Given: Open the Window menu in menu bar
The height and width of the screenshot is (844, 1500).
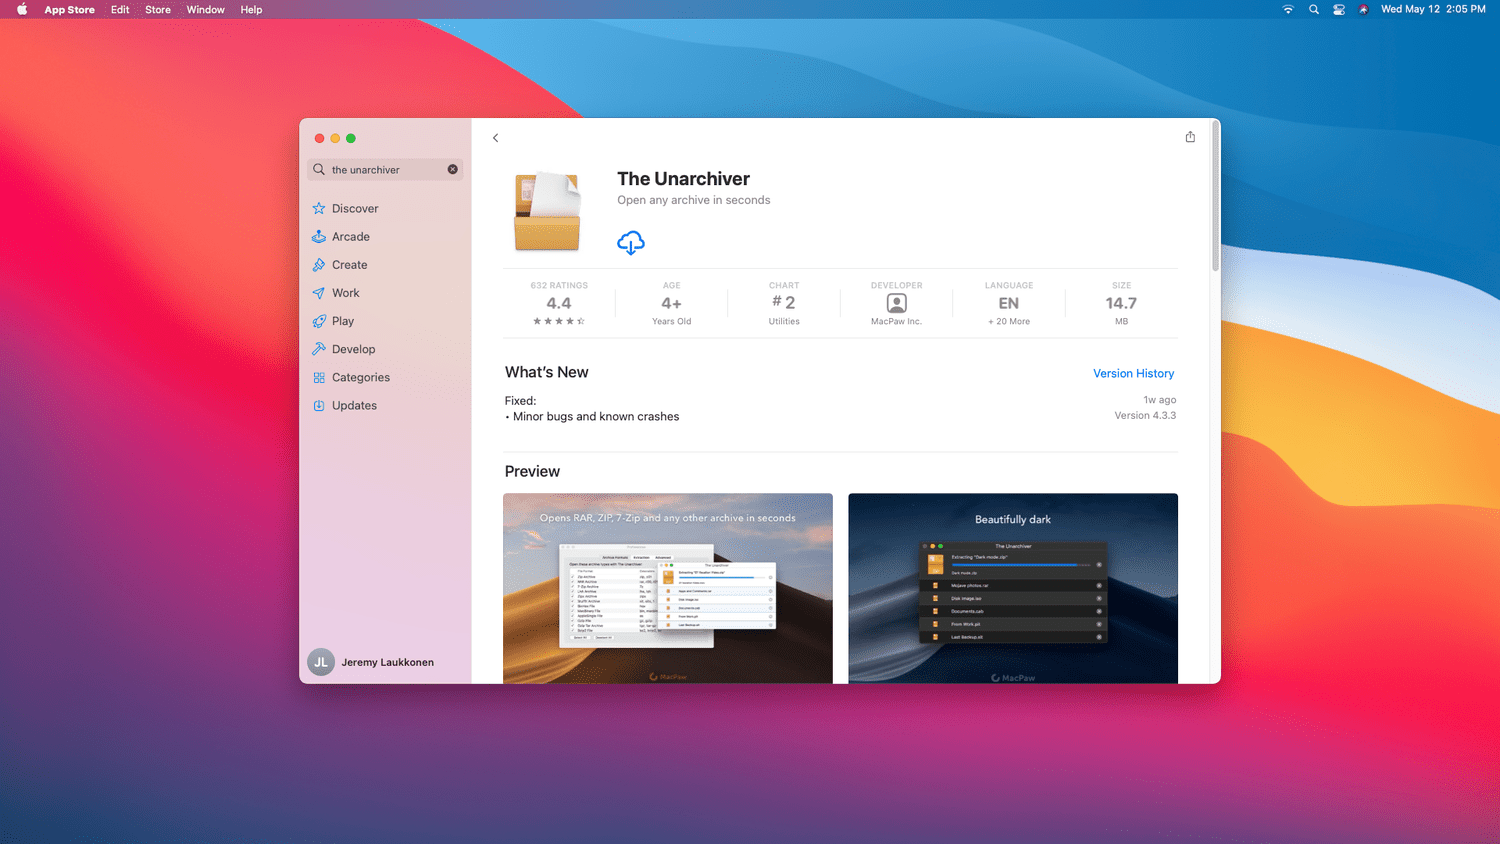Looking at the screenshot, I should [205, 10].
